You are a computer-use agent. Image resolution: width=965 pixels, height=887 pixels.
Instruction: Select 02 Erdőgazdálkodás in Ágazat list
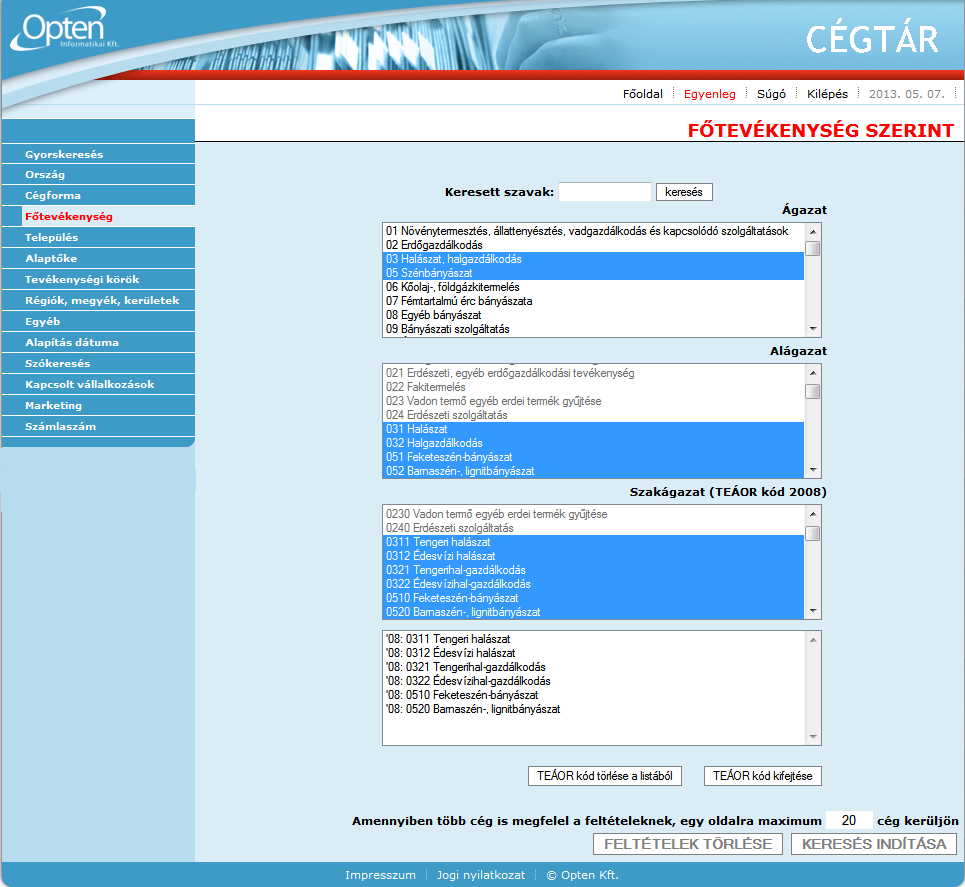click(x=593, y=245)
